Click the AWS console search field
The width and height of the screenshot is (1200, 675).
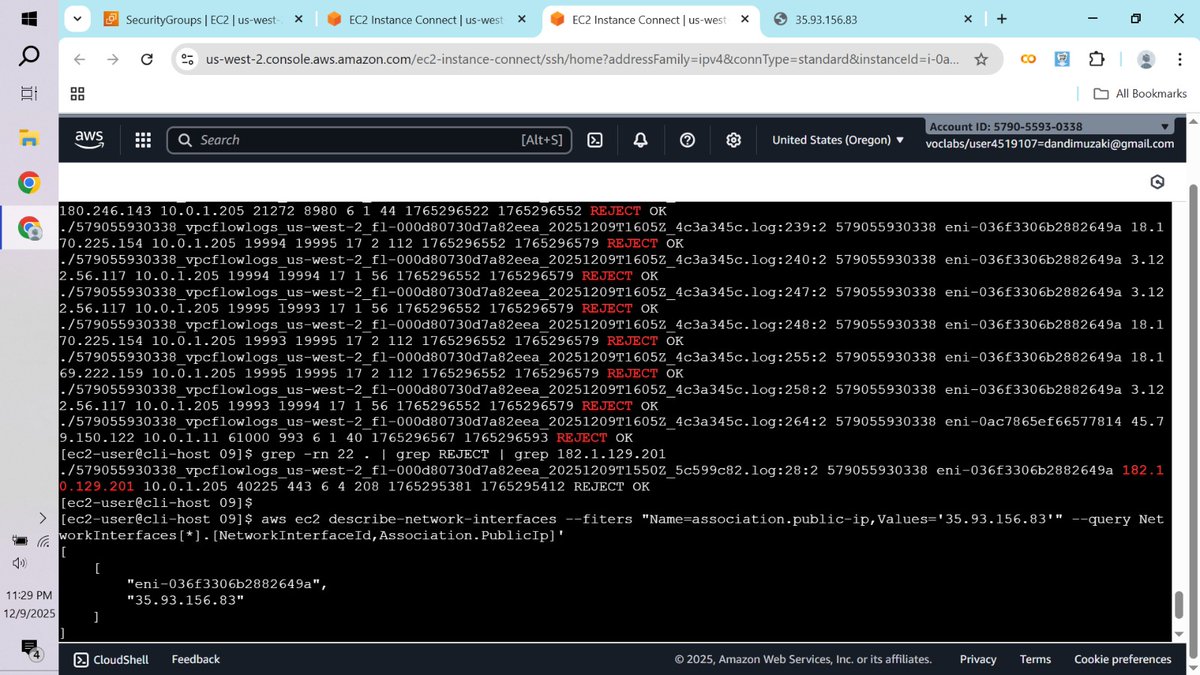coord(369,140)
